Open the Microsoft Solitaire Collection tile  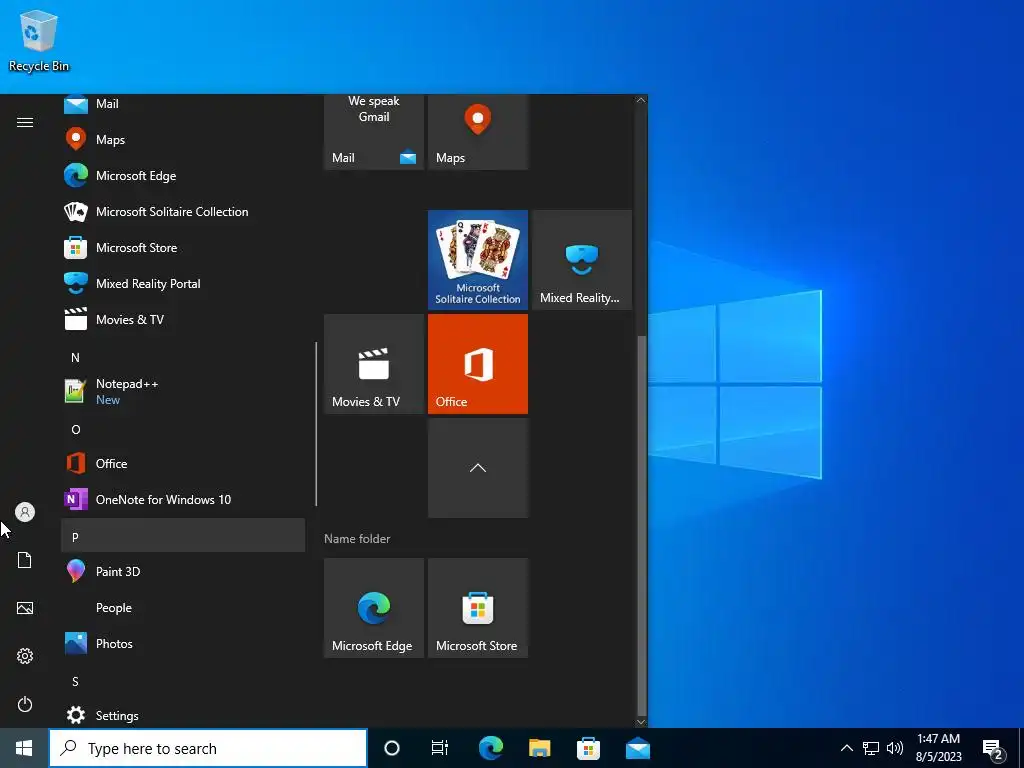pos(478,260)
